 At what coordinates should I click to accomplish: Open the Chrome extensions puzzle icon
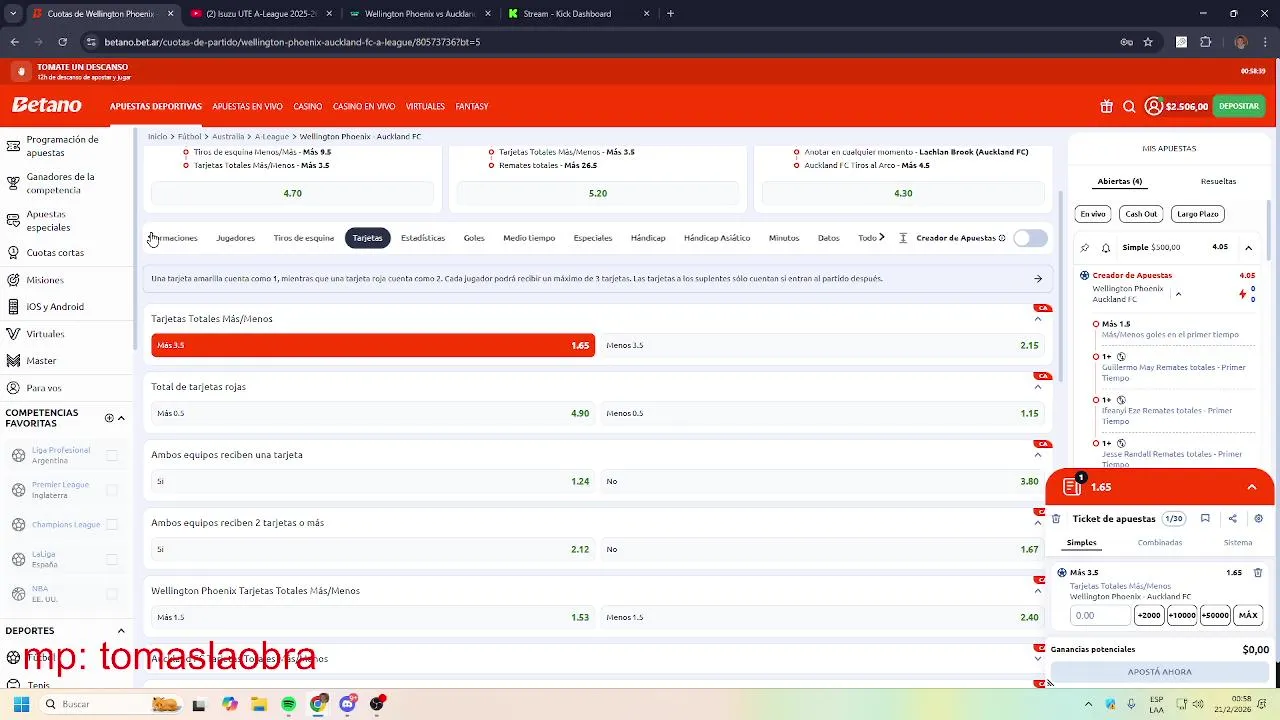(x=1205, y=42)
